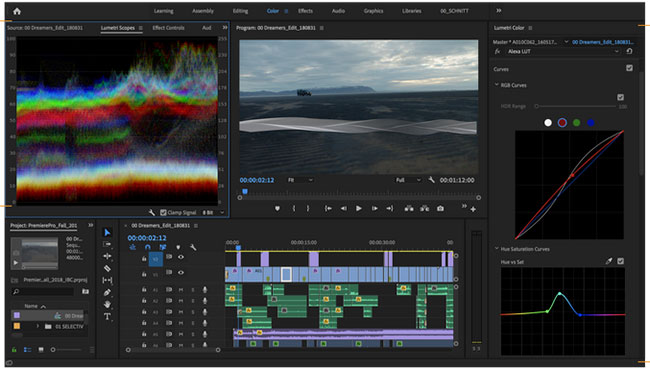
Task: Play the program monitor sequence
Action: (359, 208)
